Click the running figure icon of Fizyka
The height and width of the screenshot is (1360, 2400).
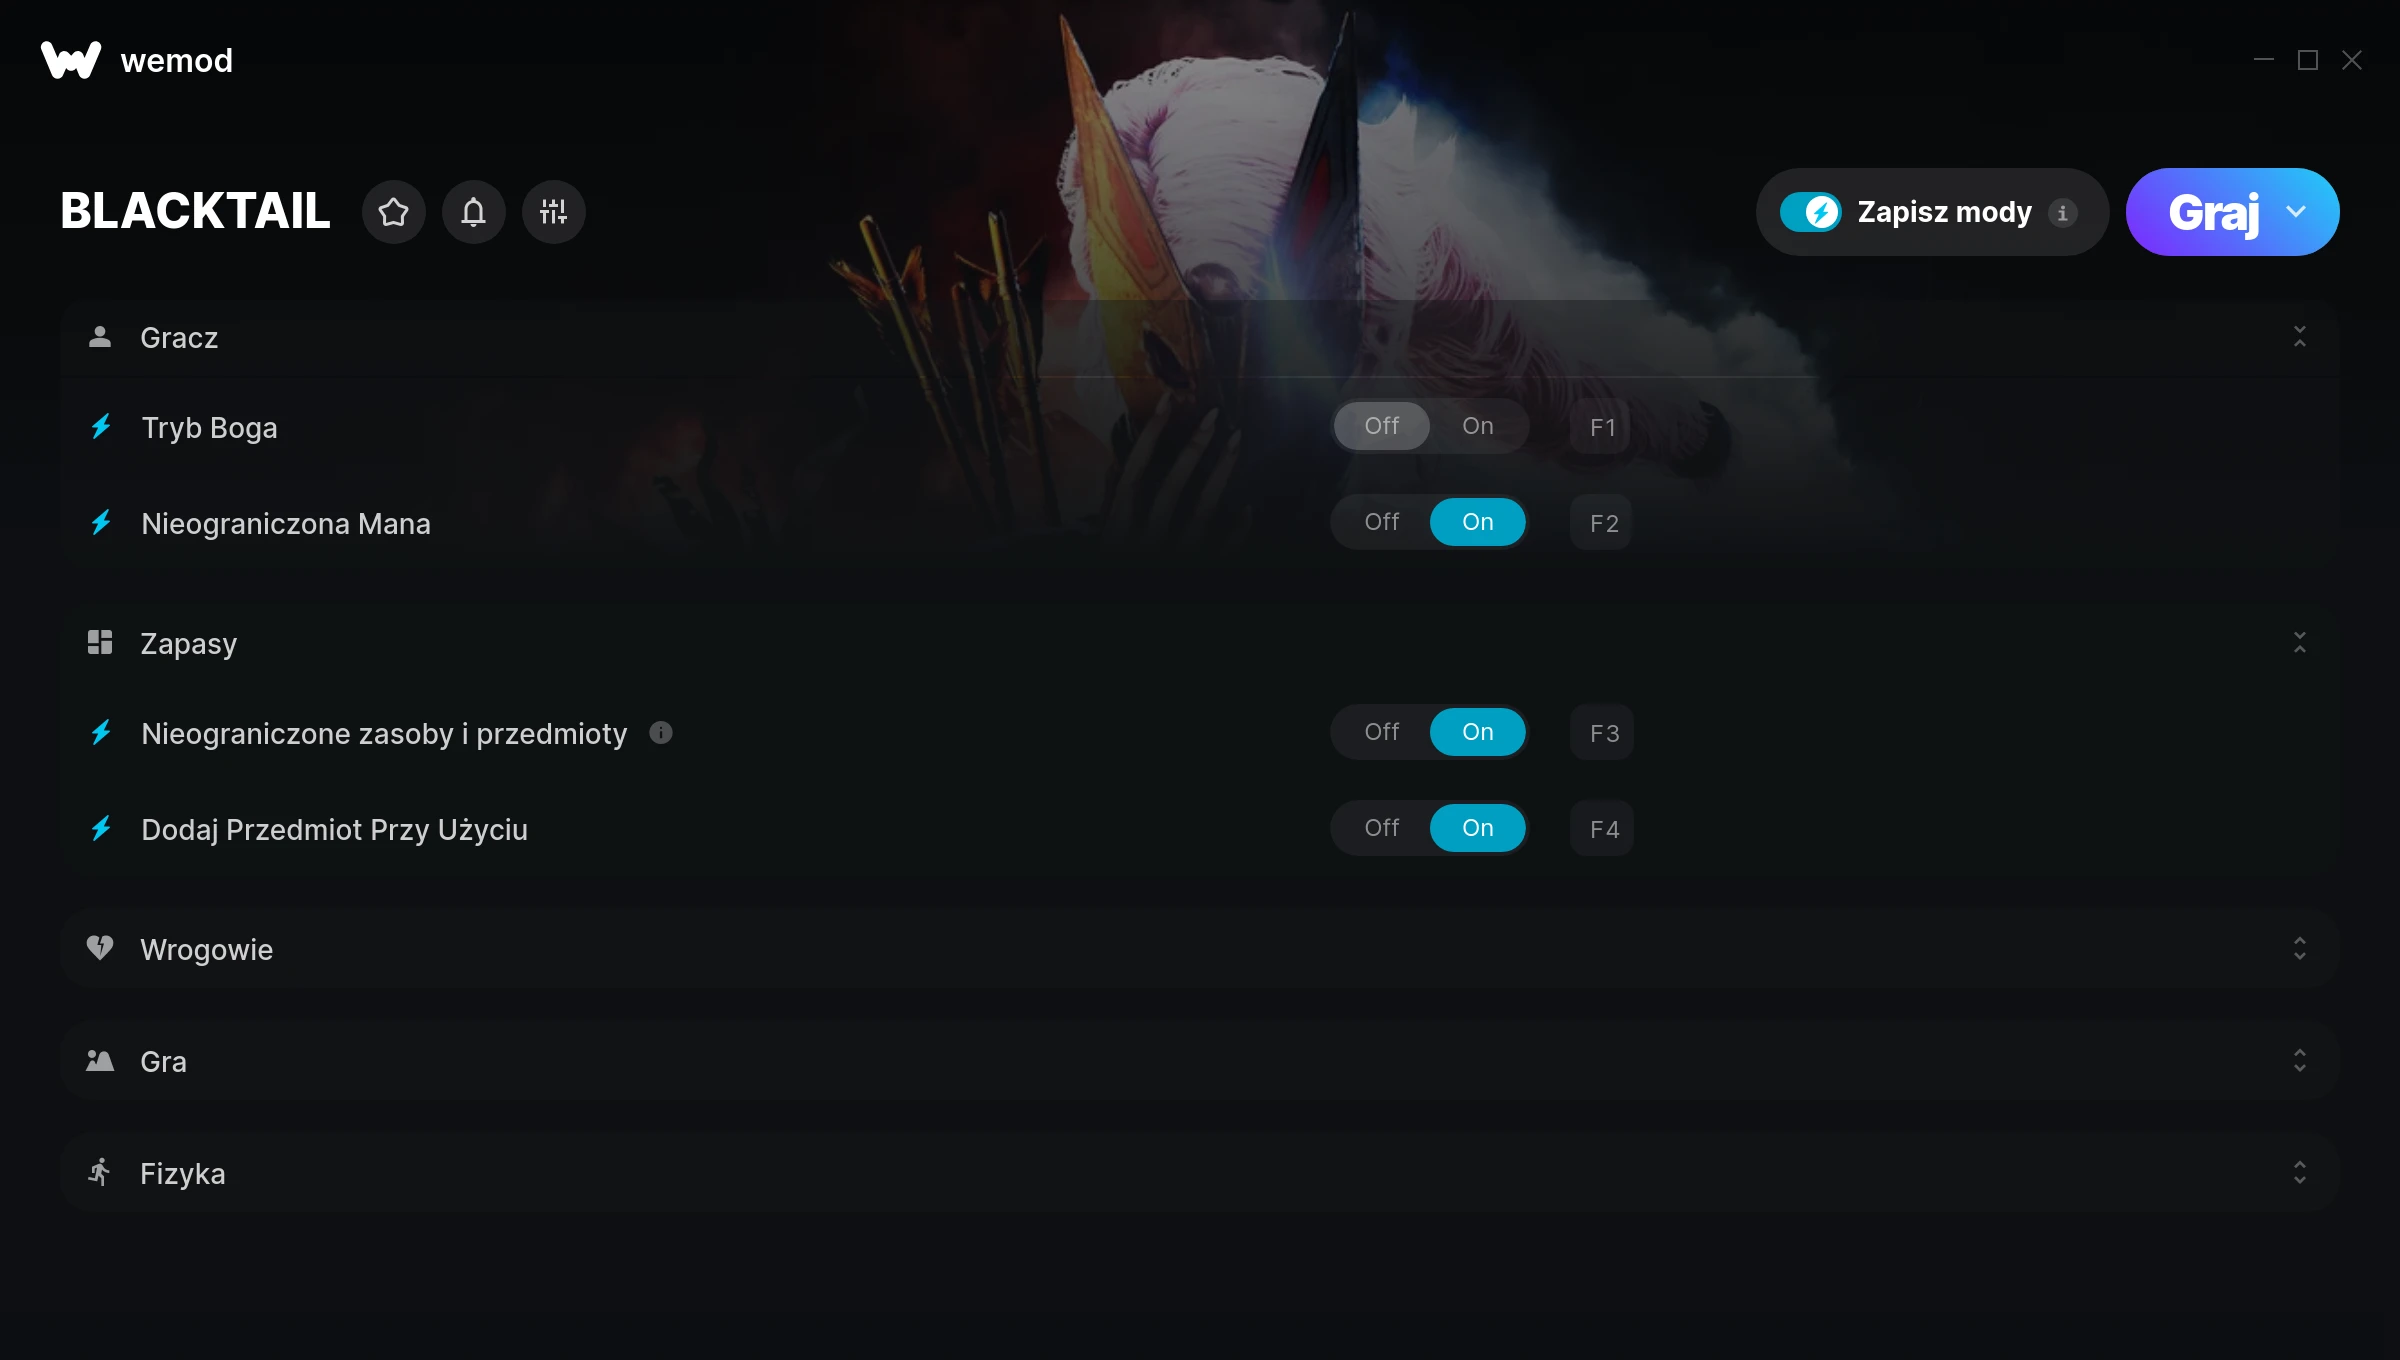pyautogui.click(x=100, y=1172)
